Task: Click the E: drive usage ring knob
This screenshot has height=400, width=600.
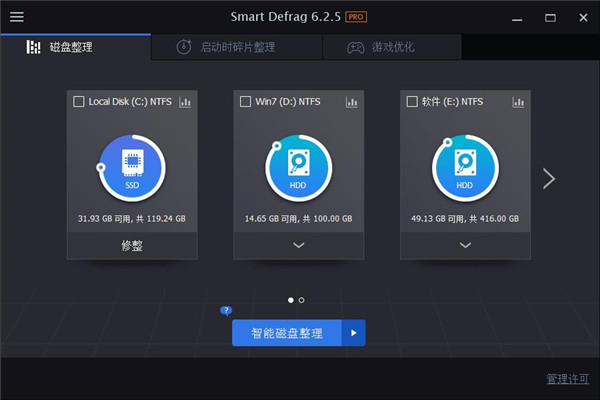Action: [x=447, y=142]
